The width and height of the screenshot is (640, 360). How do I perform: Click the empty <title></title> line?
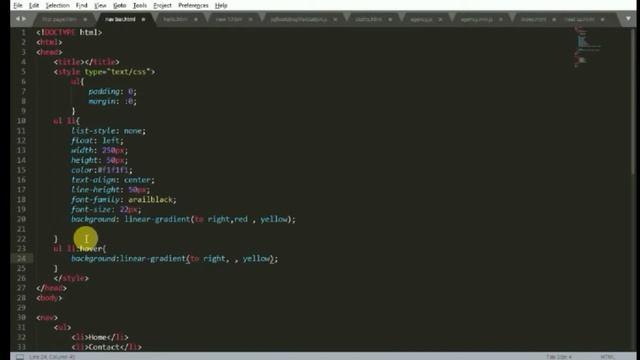pyautogui.click(x=87, y=62)
